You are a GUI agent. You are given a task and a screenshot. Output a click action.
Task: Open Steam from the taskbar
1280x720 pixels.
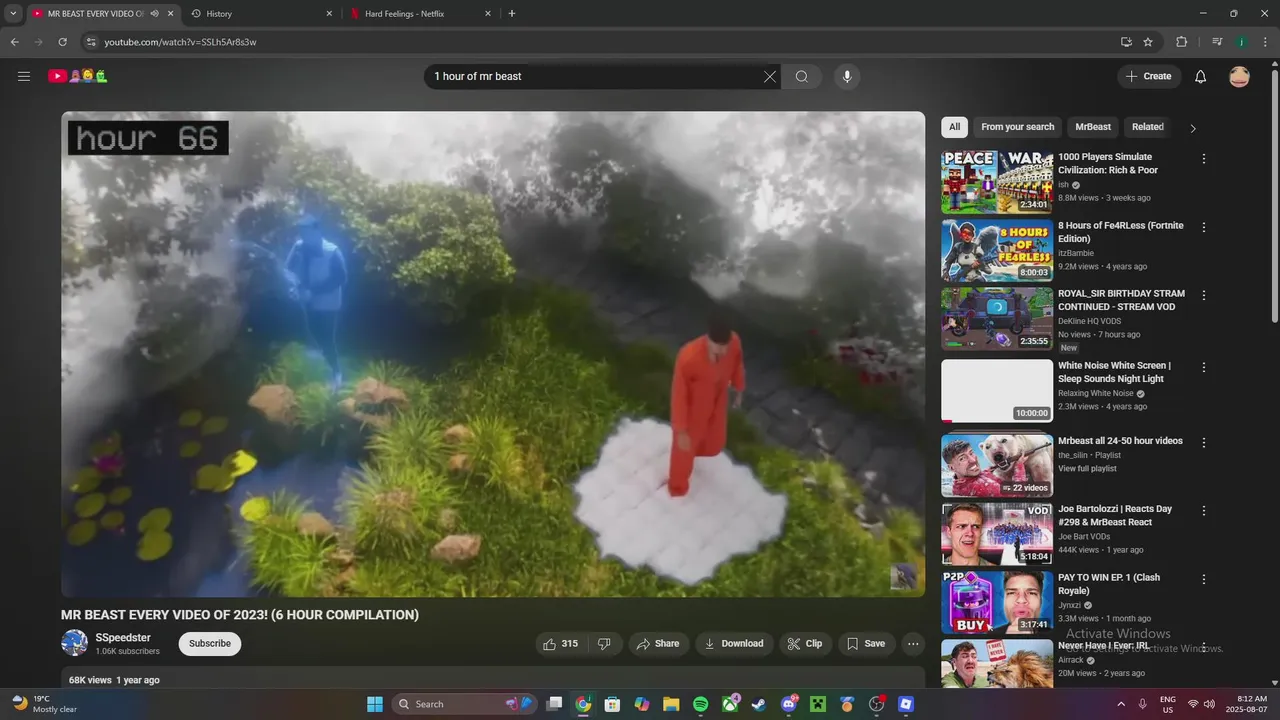(x=759, y=704)
